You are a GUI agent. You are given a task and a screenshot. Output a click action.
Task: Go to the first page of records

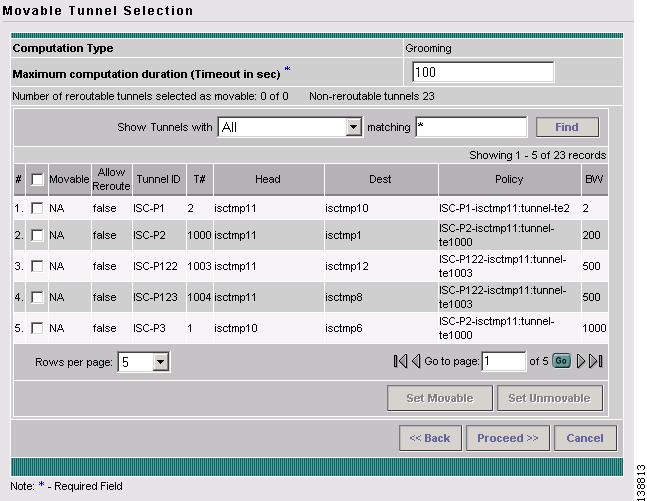point(400,362)
